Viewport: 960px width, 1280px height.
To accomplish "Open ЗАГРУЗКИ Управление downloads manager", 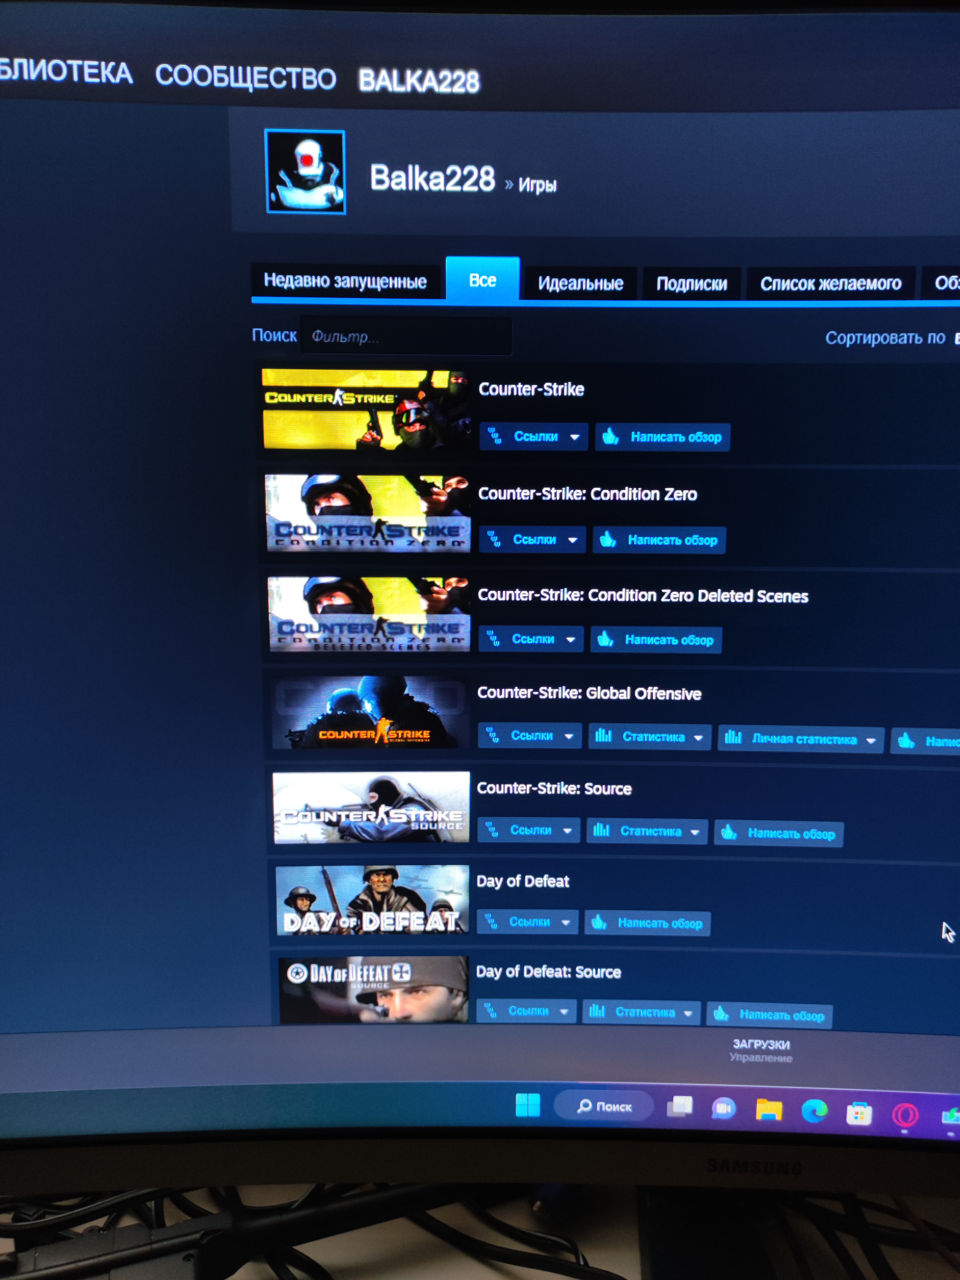I will pos(761,1050).
